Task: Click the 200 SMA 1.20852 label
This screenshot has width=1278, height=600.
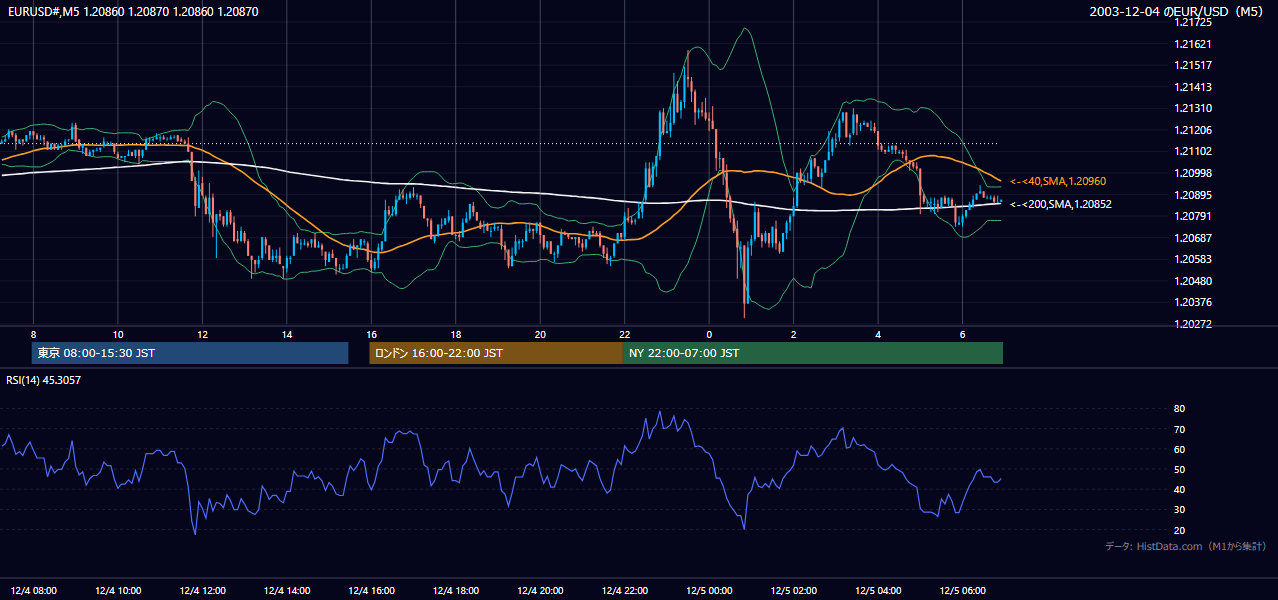Action: click(1061, 204)
